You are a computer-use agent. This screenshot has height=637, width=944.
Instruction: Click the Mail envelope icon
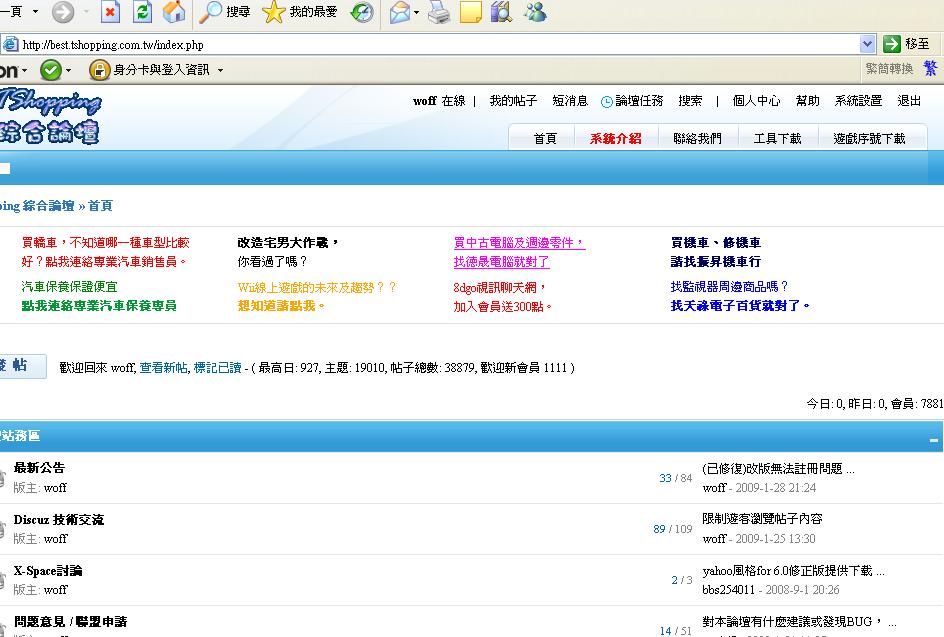[400, 11]
